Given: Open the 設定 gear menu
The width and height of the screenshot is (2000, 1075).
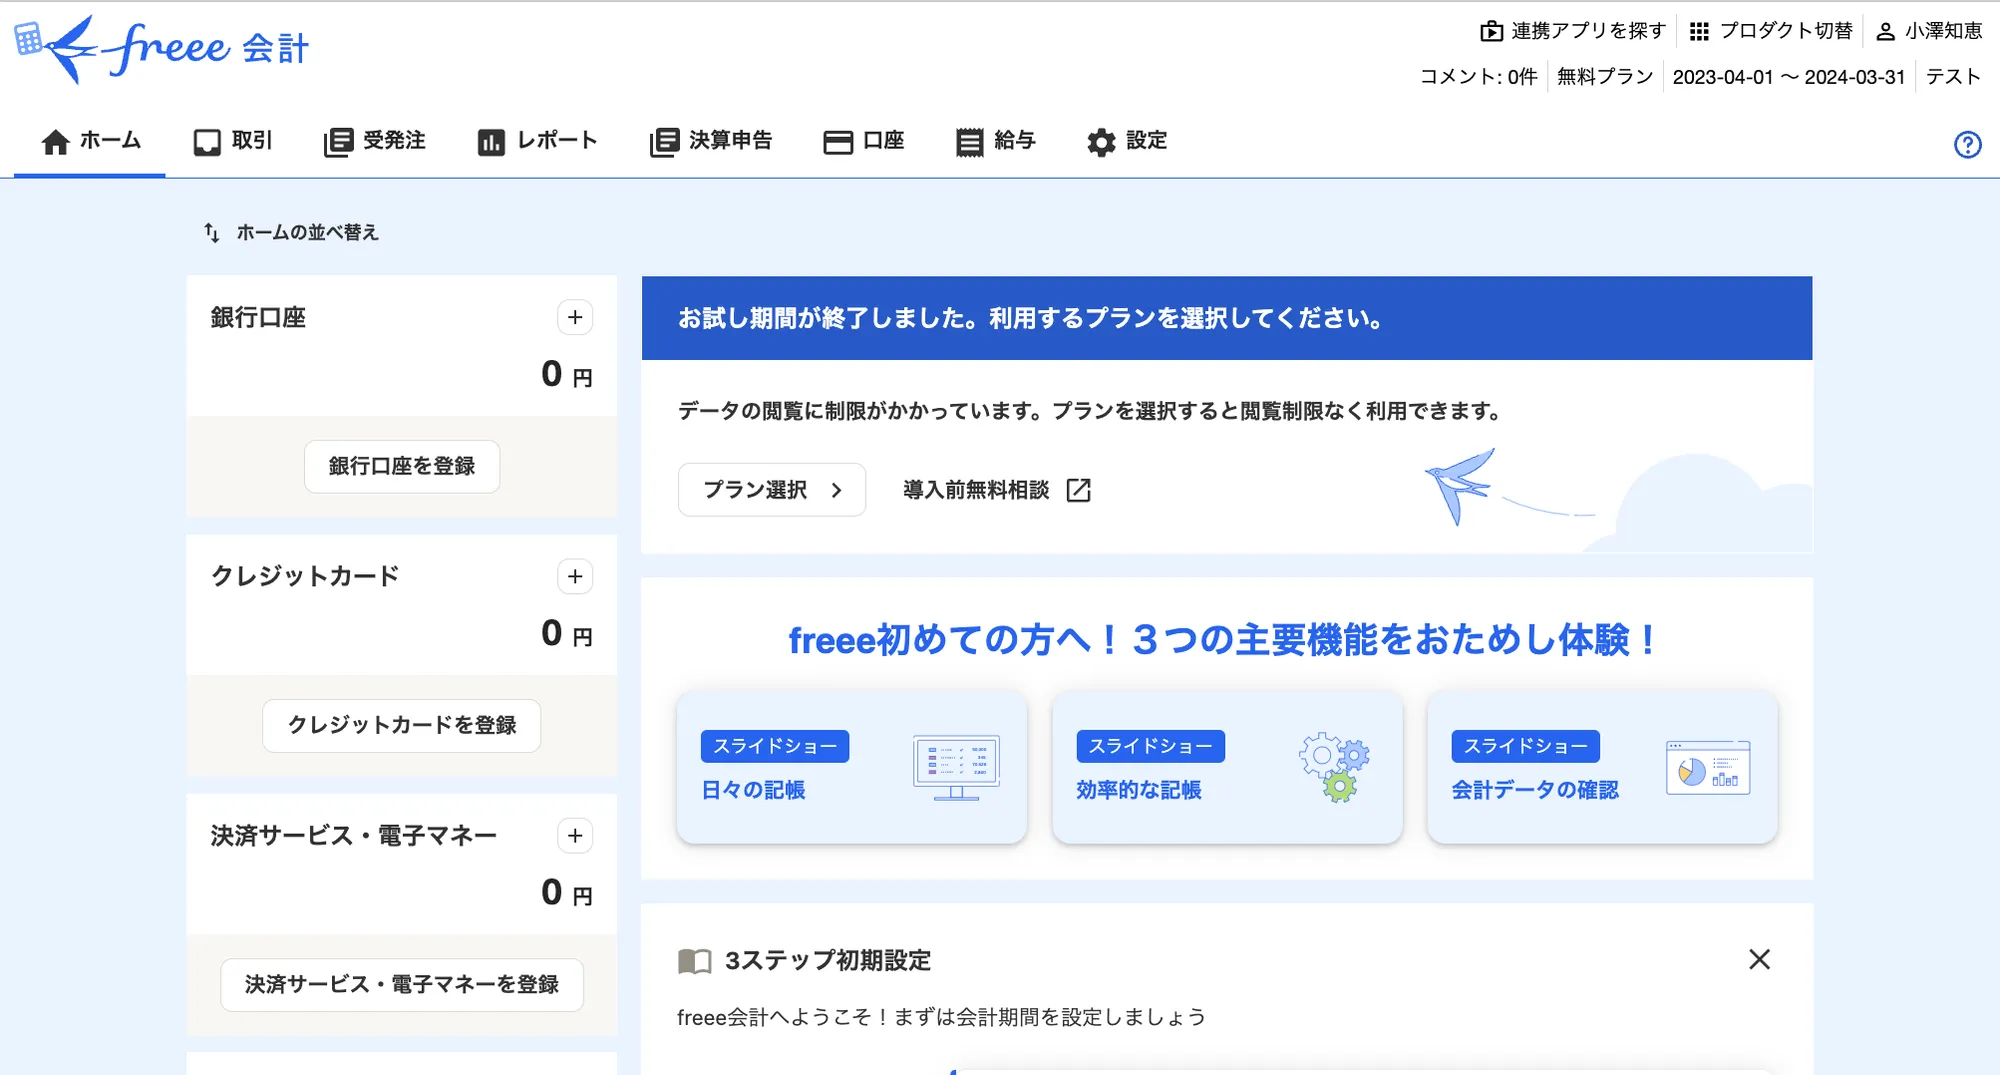Looking at the screenshot, I should 1127,142.
